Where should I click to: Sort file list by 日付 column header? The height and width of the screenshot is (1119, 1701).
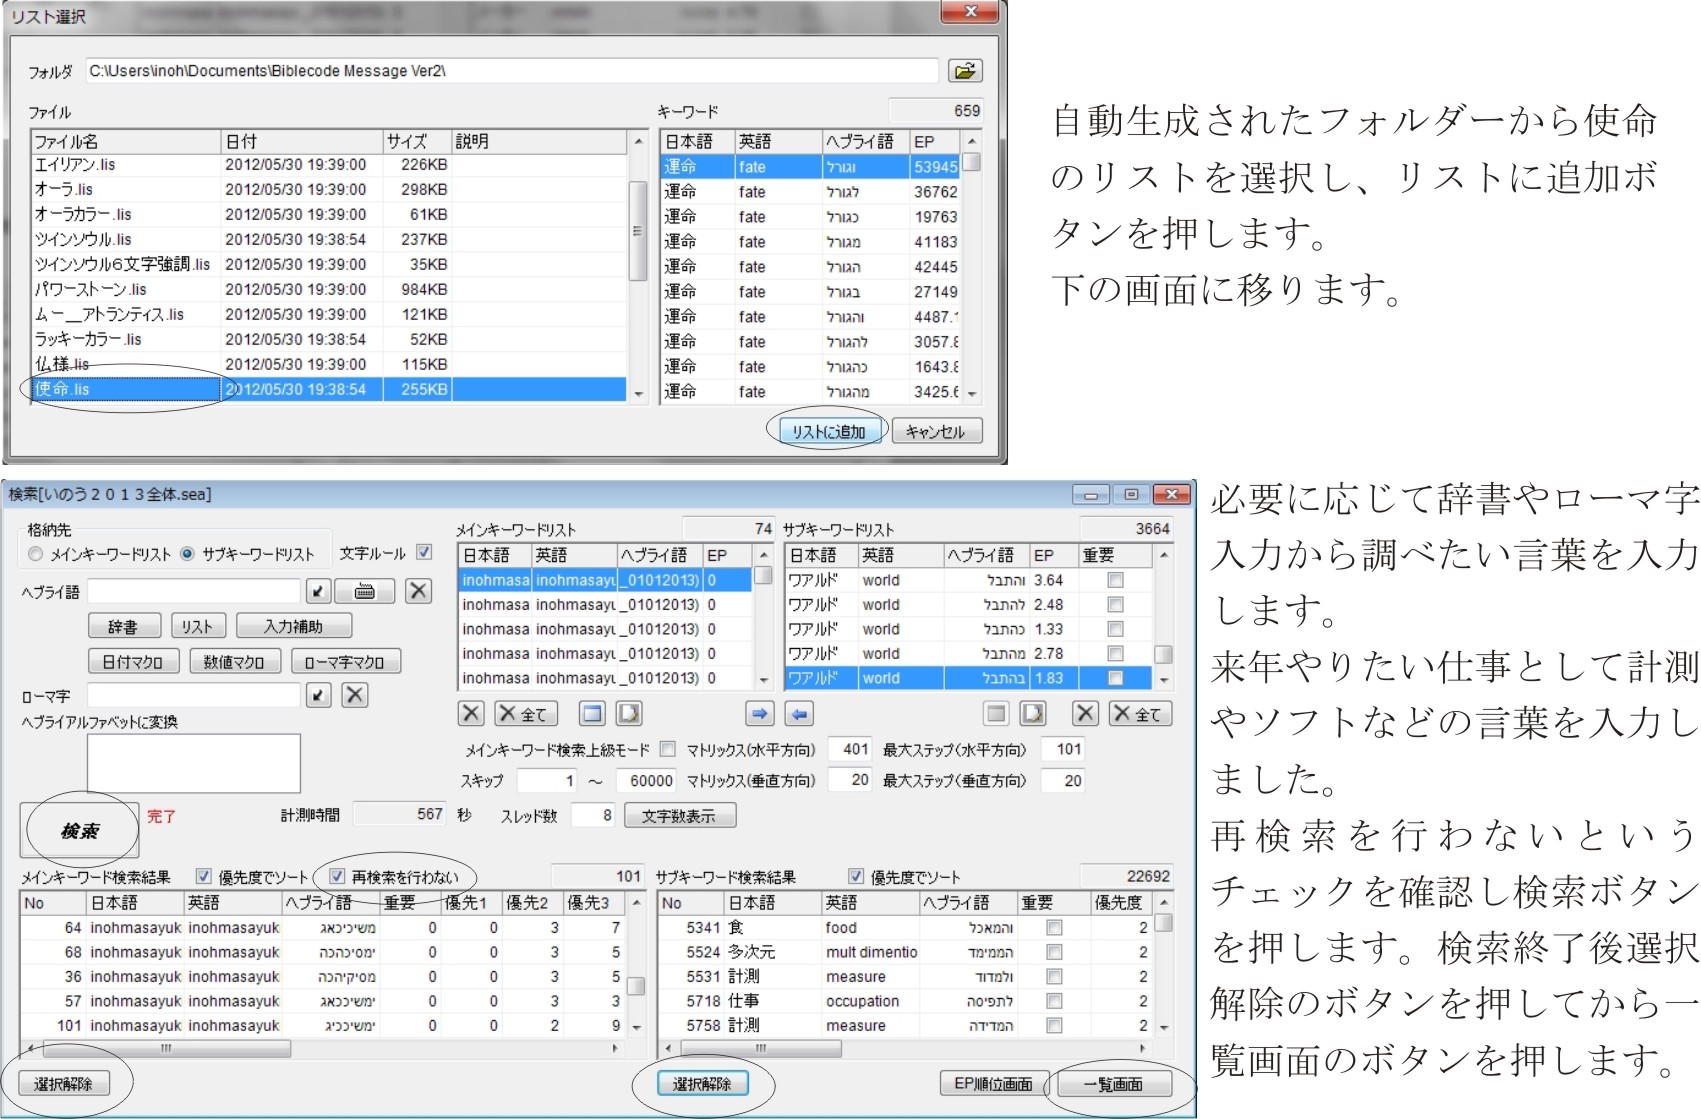pyautogui.click(x=300, y=141)
